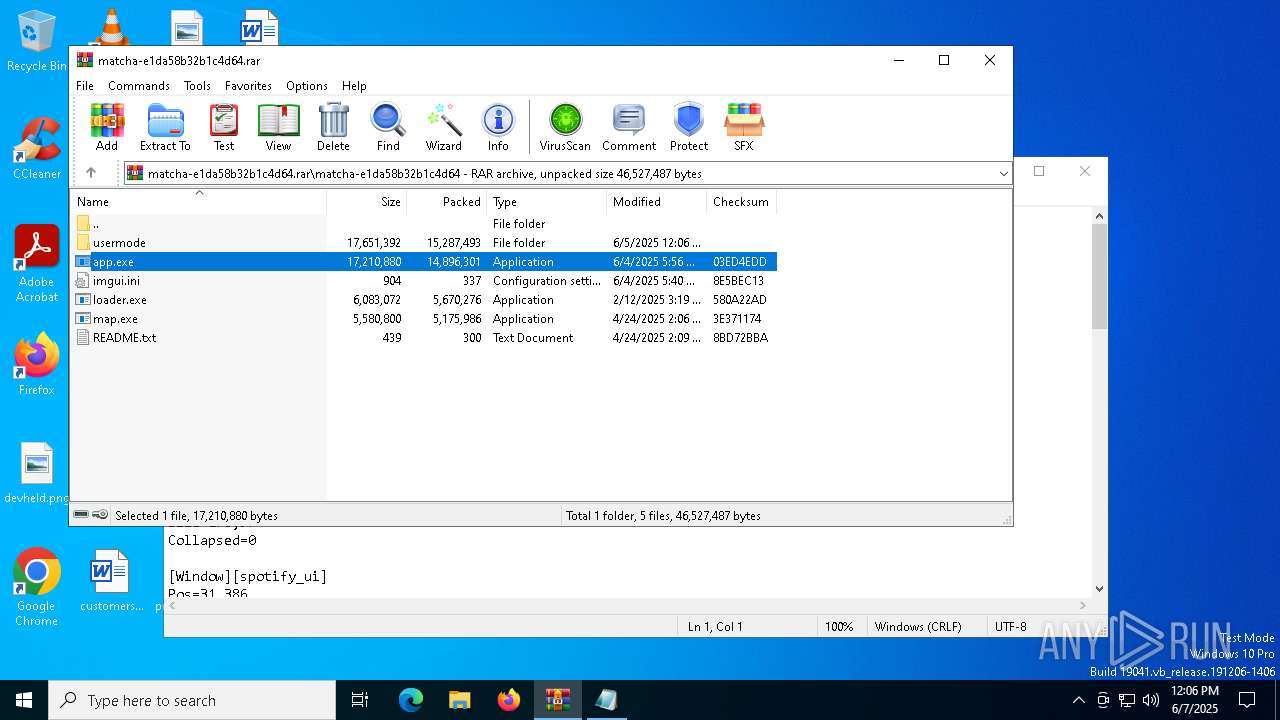1280x720 pixels.
Task: Start VirusScan on the archive
Action: pyautogui.click(x=565, y=127)
